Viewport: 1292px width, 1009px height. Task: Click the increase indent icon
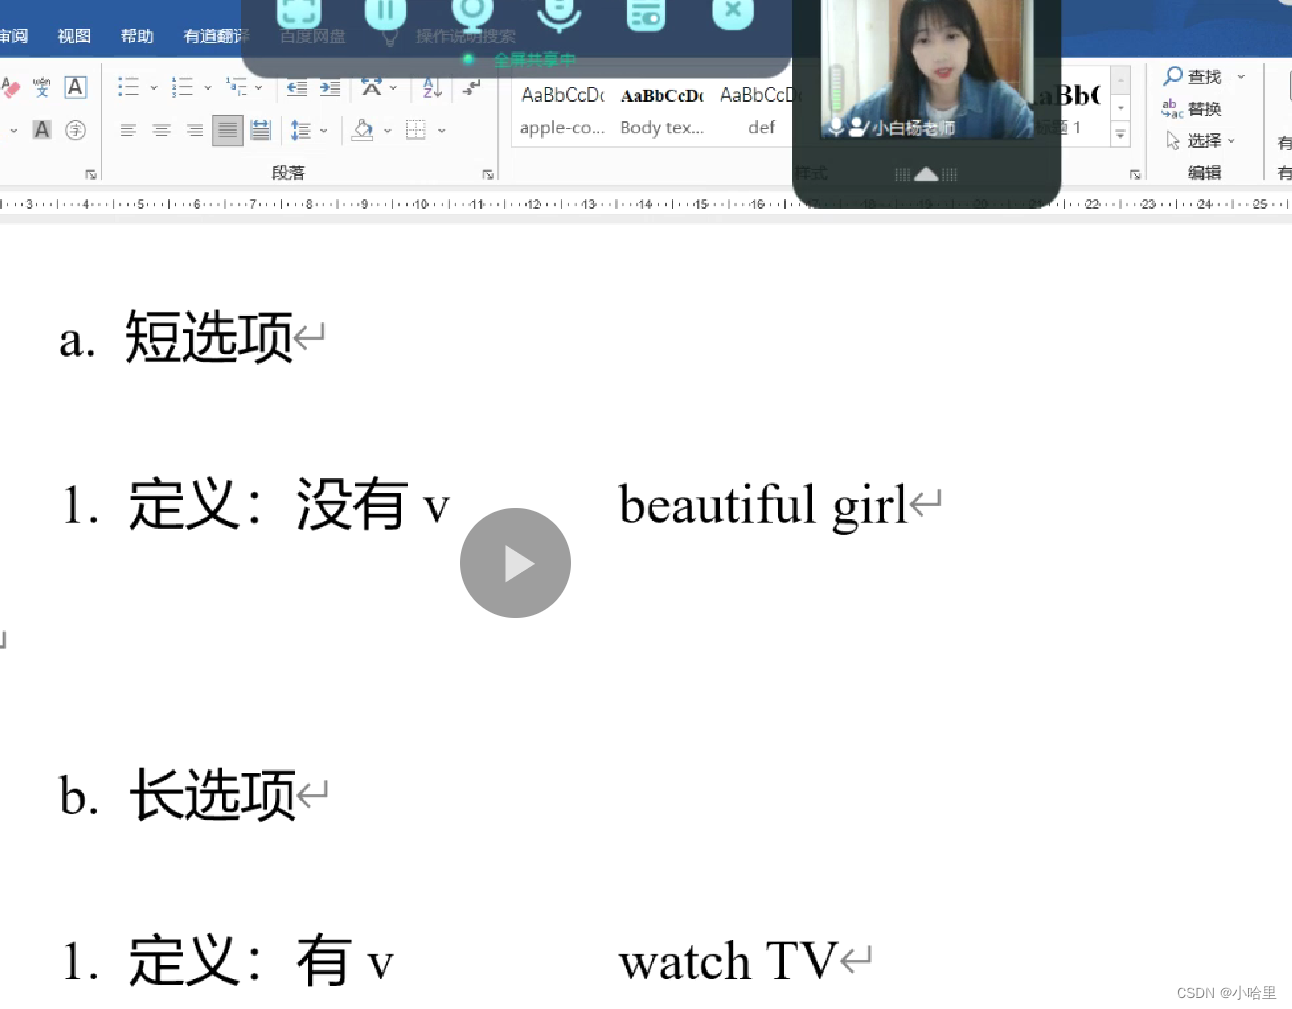click(330, 88)
